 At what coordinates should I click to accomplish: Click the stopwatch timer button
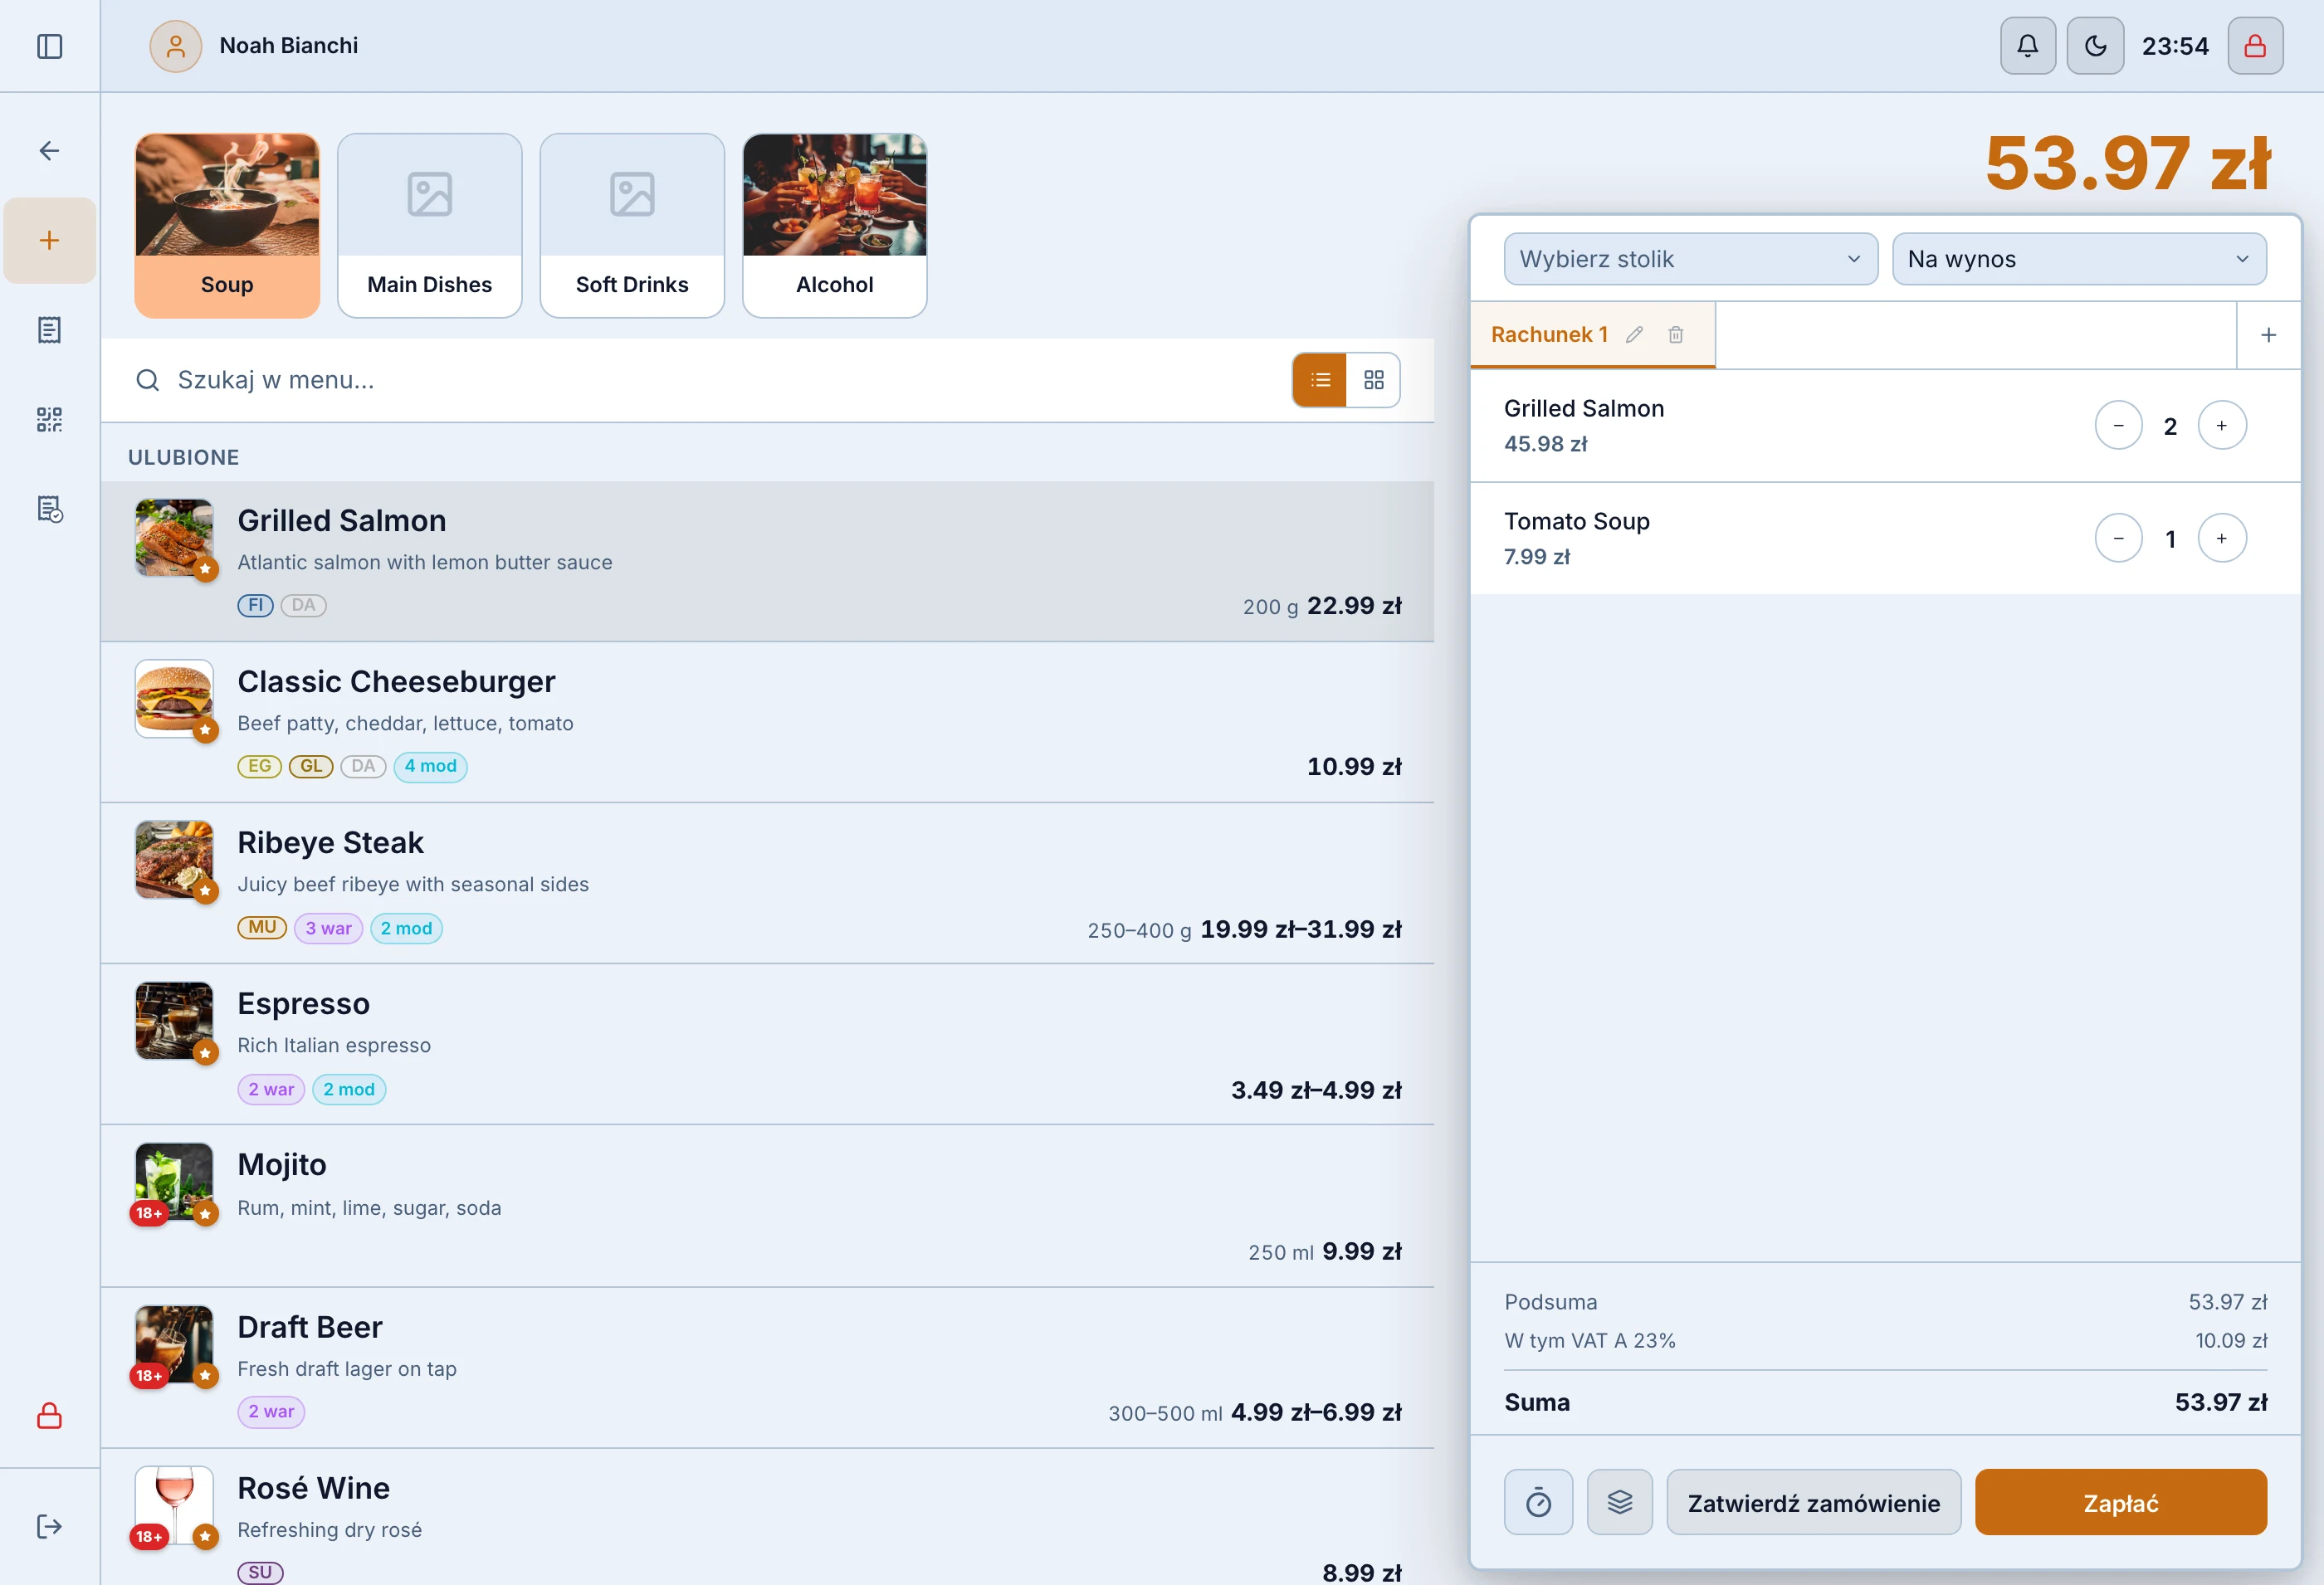pos(1538,1502)
